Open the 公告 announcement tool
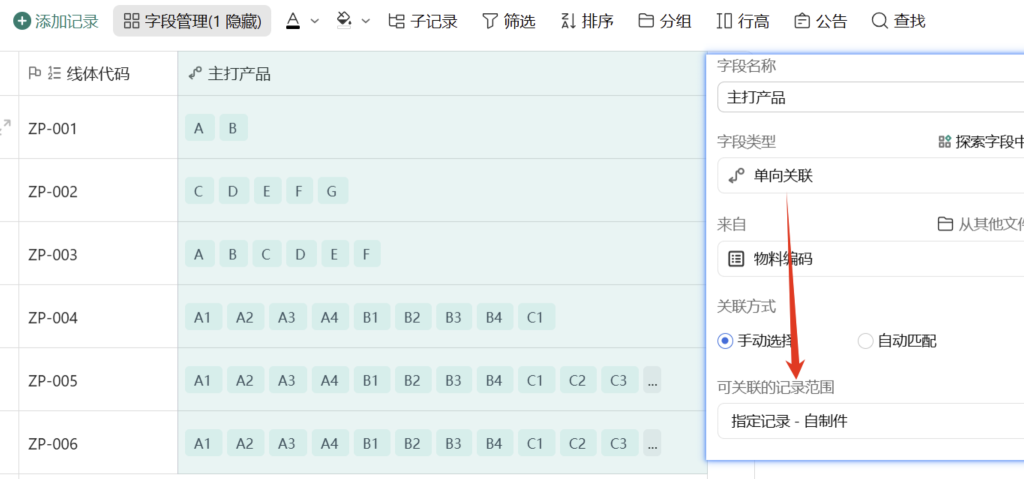 pos(821,21)
